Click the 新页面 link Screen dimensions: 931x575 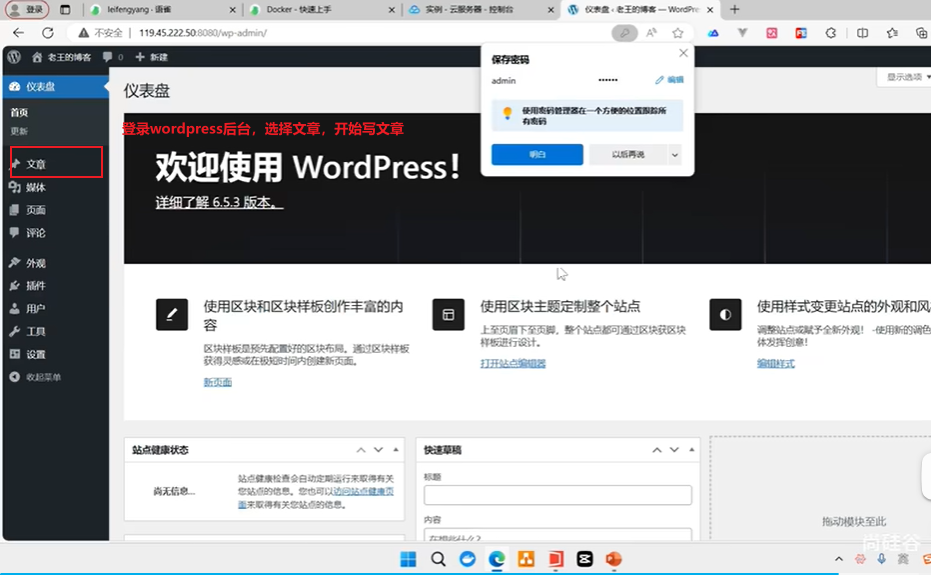click(218, 382)
